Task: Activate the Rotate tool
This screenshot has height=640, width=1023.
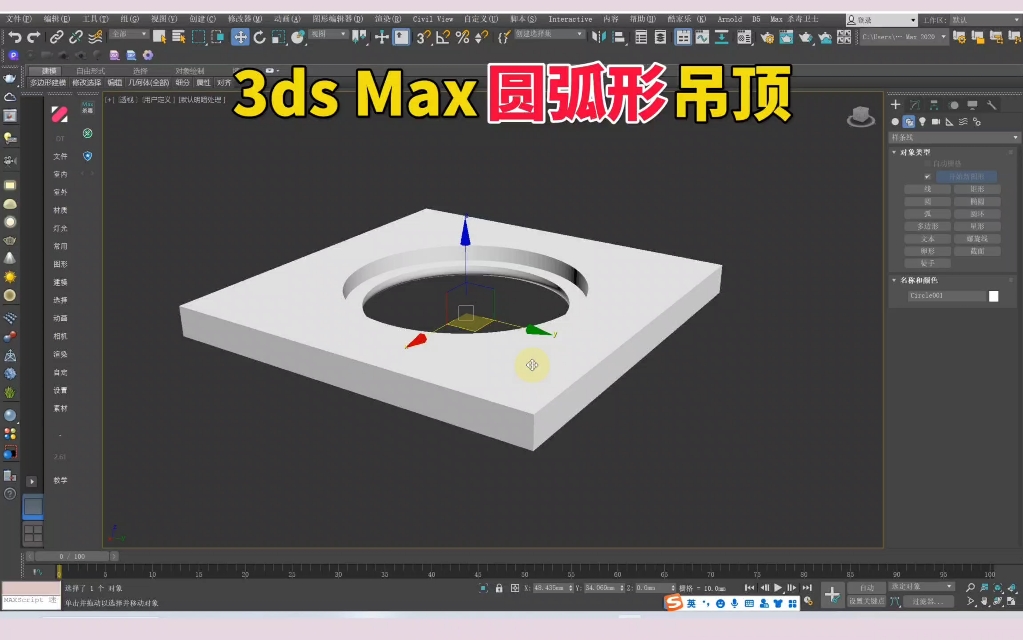Action: (x=258, y=40)
